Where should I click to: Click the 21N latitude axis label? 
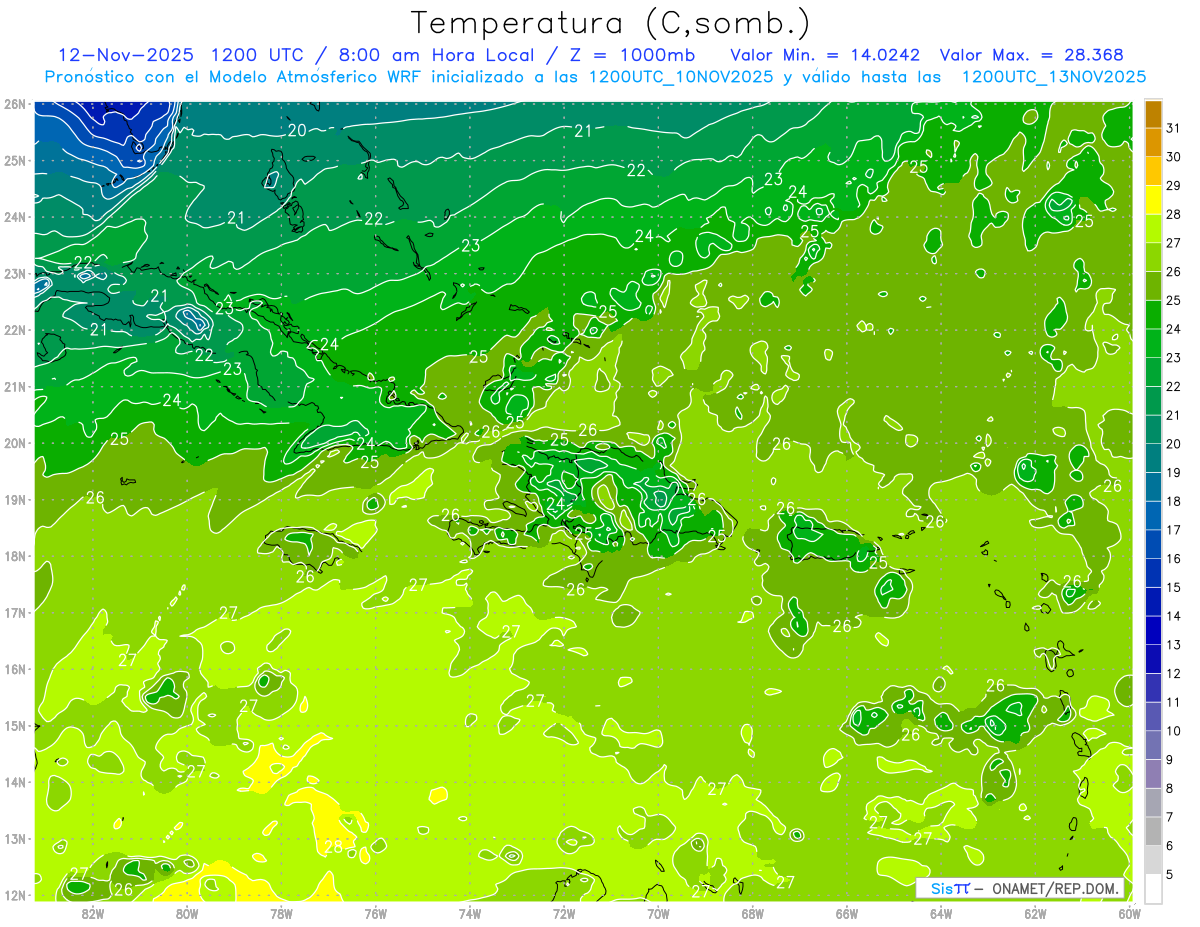[15, 386]
